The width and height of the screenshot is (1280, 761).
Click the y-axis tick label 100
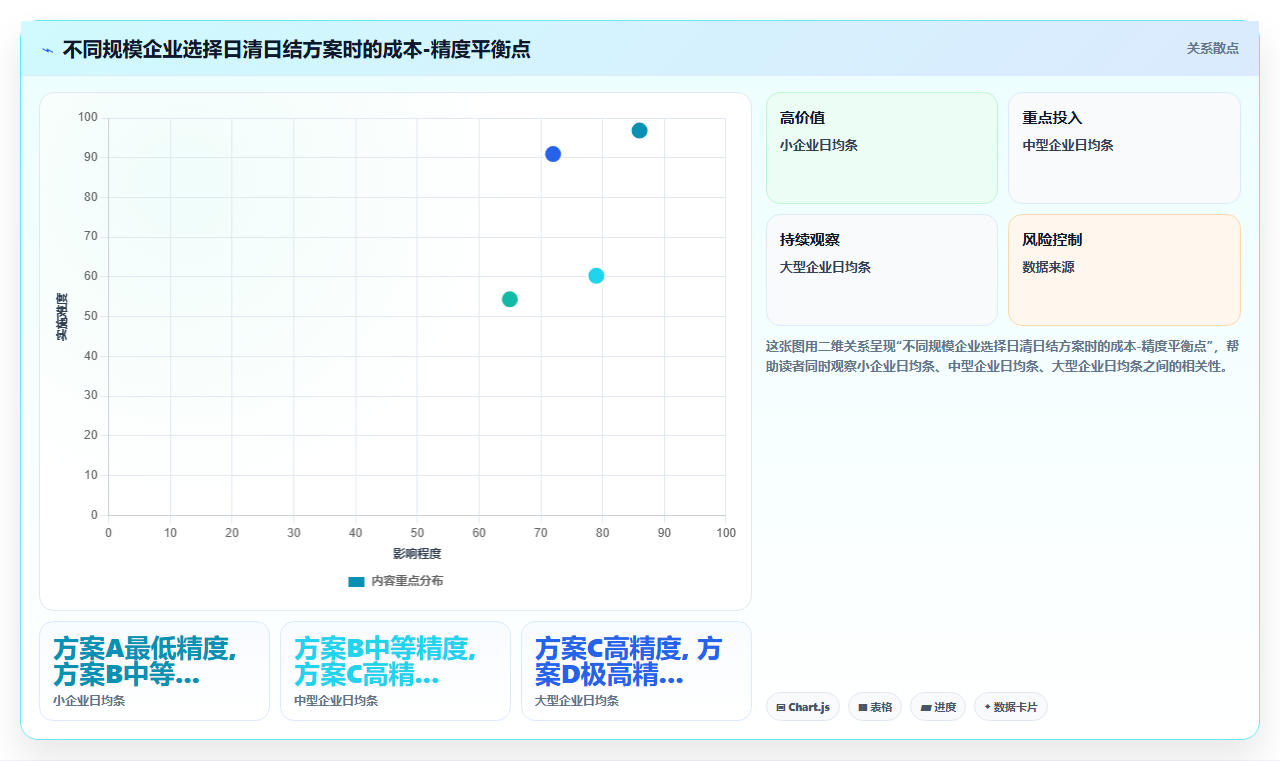pos(88,118)
